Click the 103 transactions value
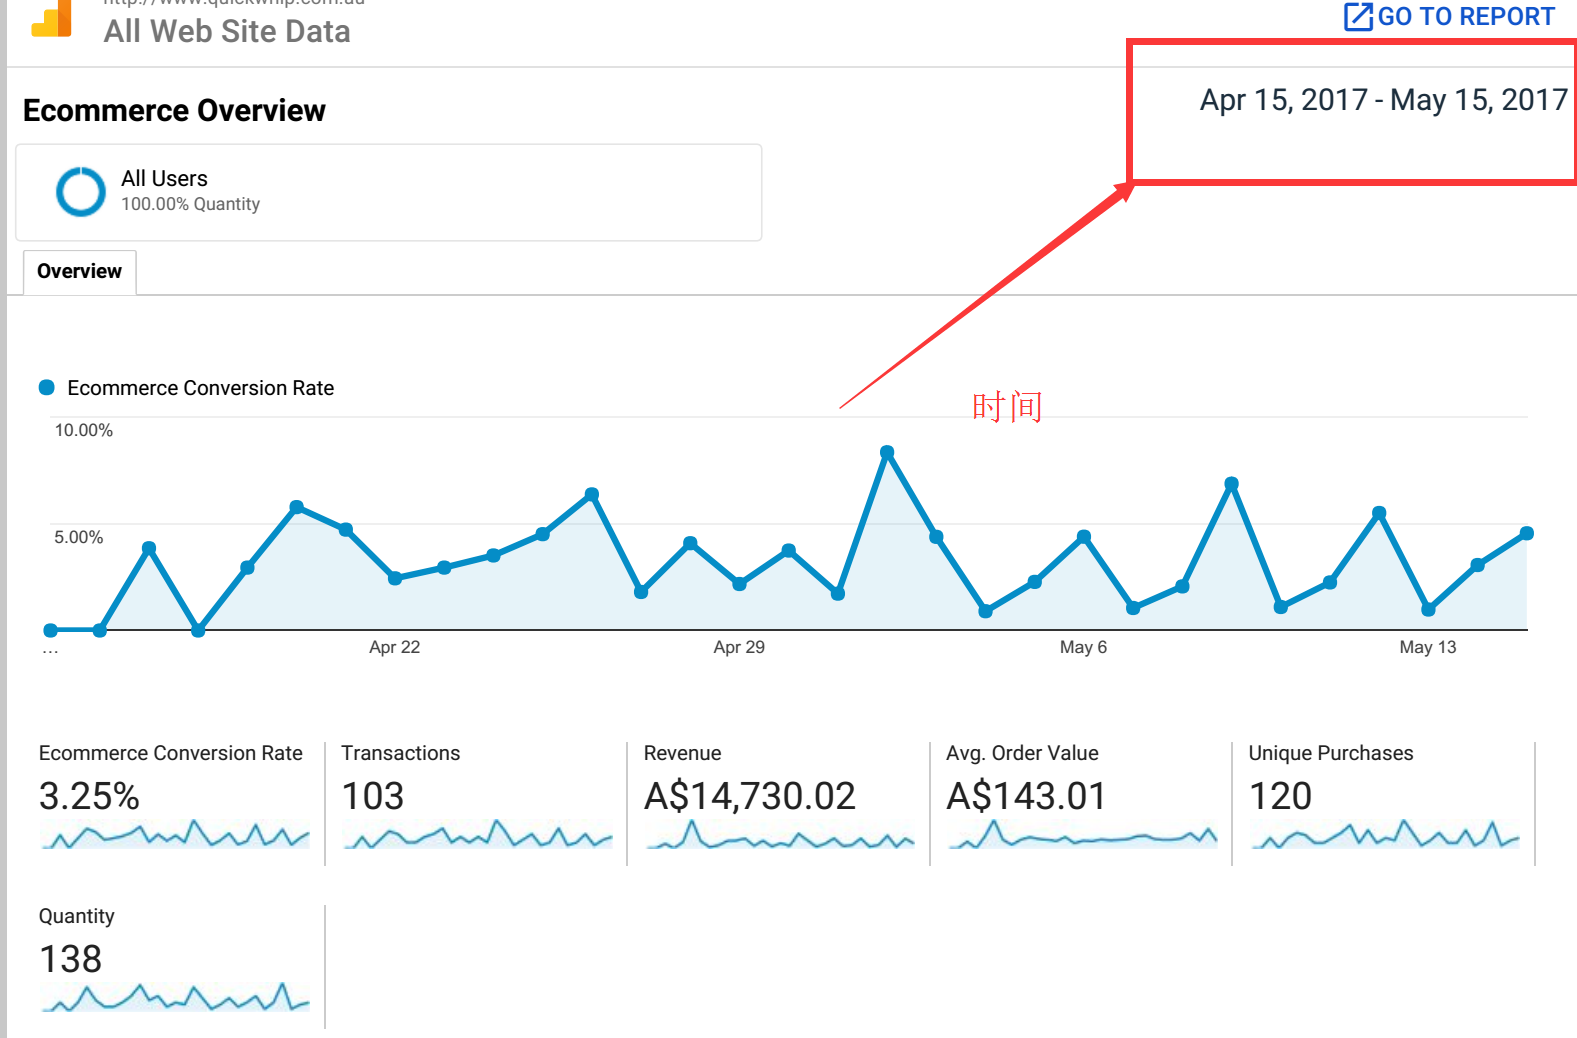 pos(373,796)
